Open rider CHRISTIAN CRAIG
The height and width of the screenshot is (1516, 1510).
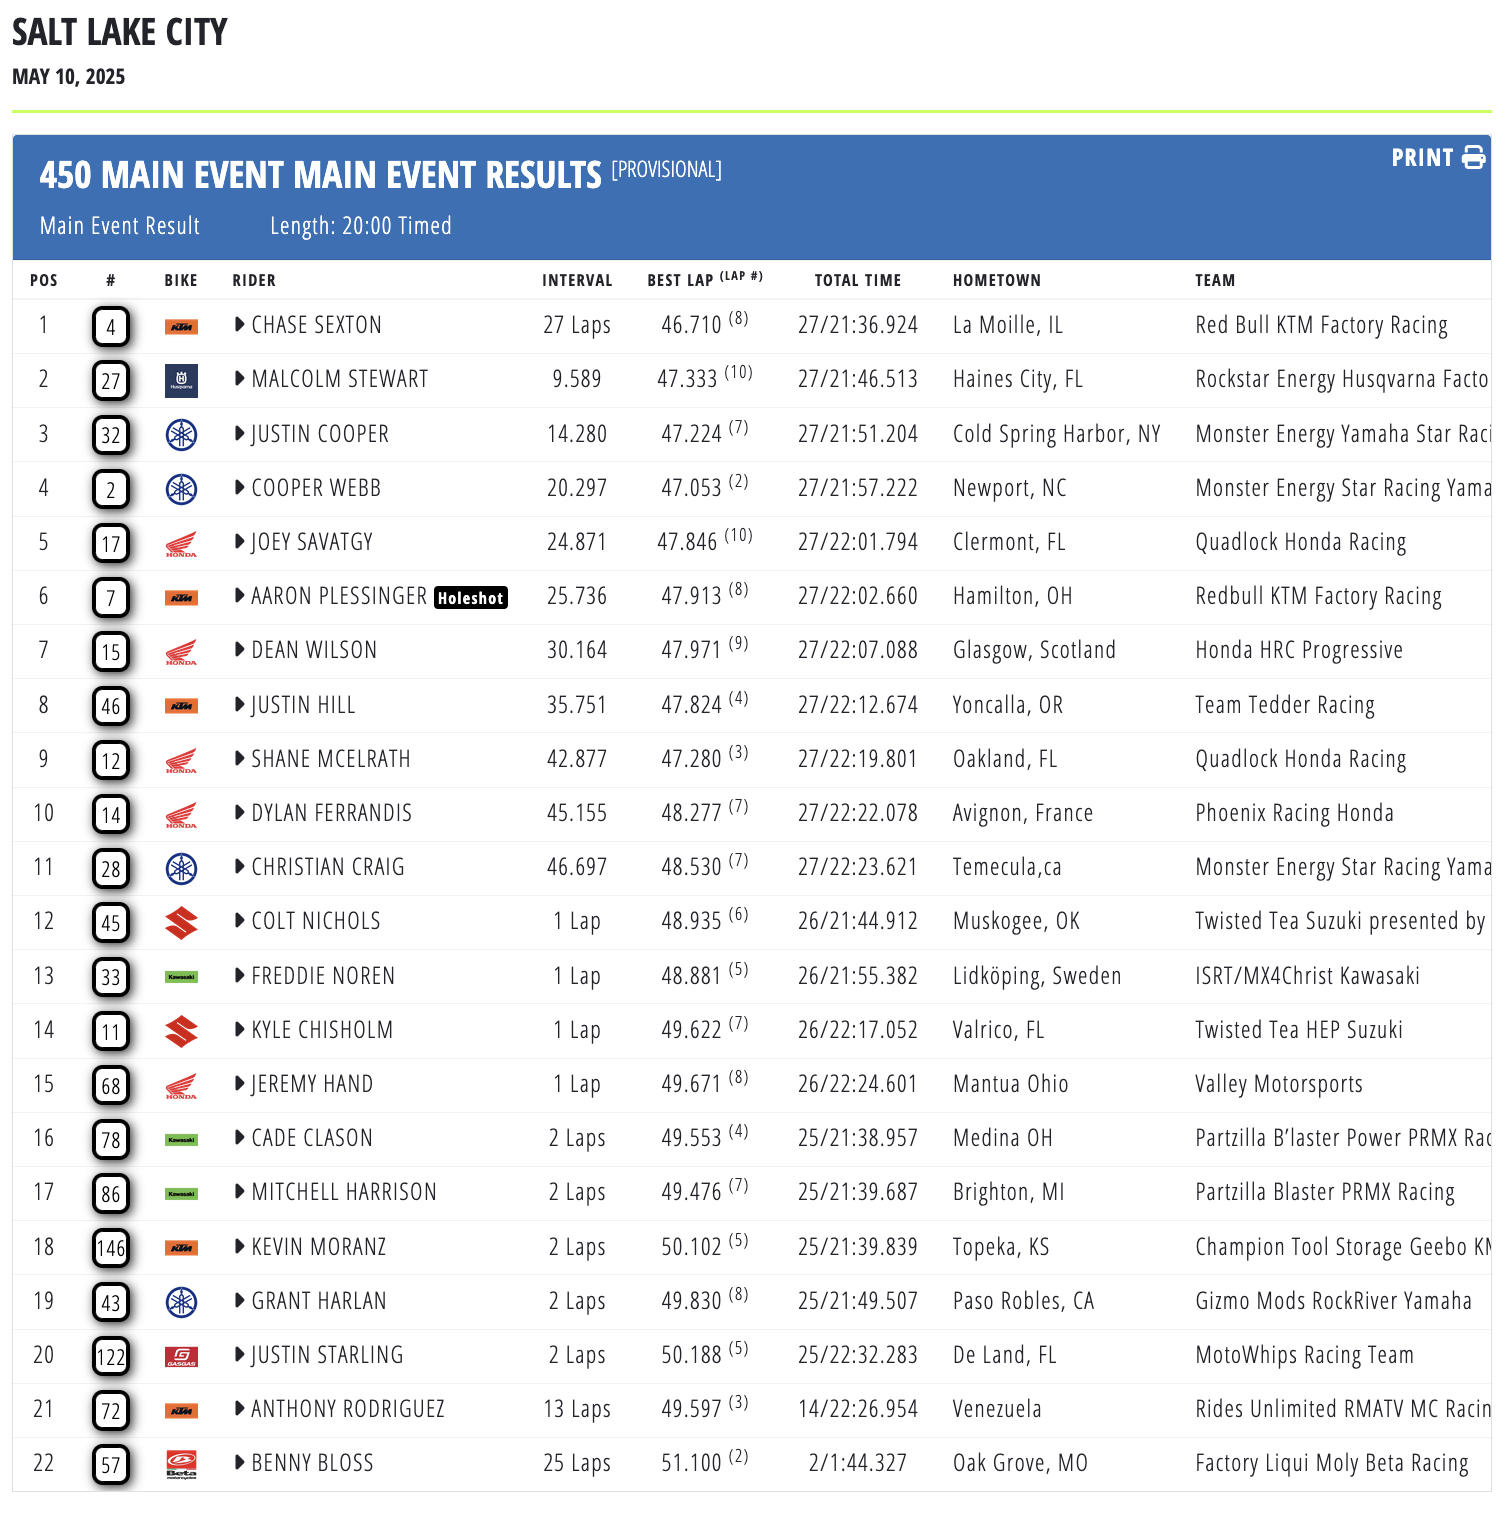[328, 867]
